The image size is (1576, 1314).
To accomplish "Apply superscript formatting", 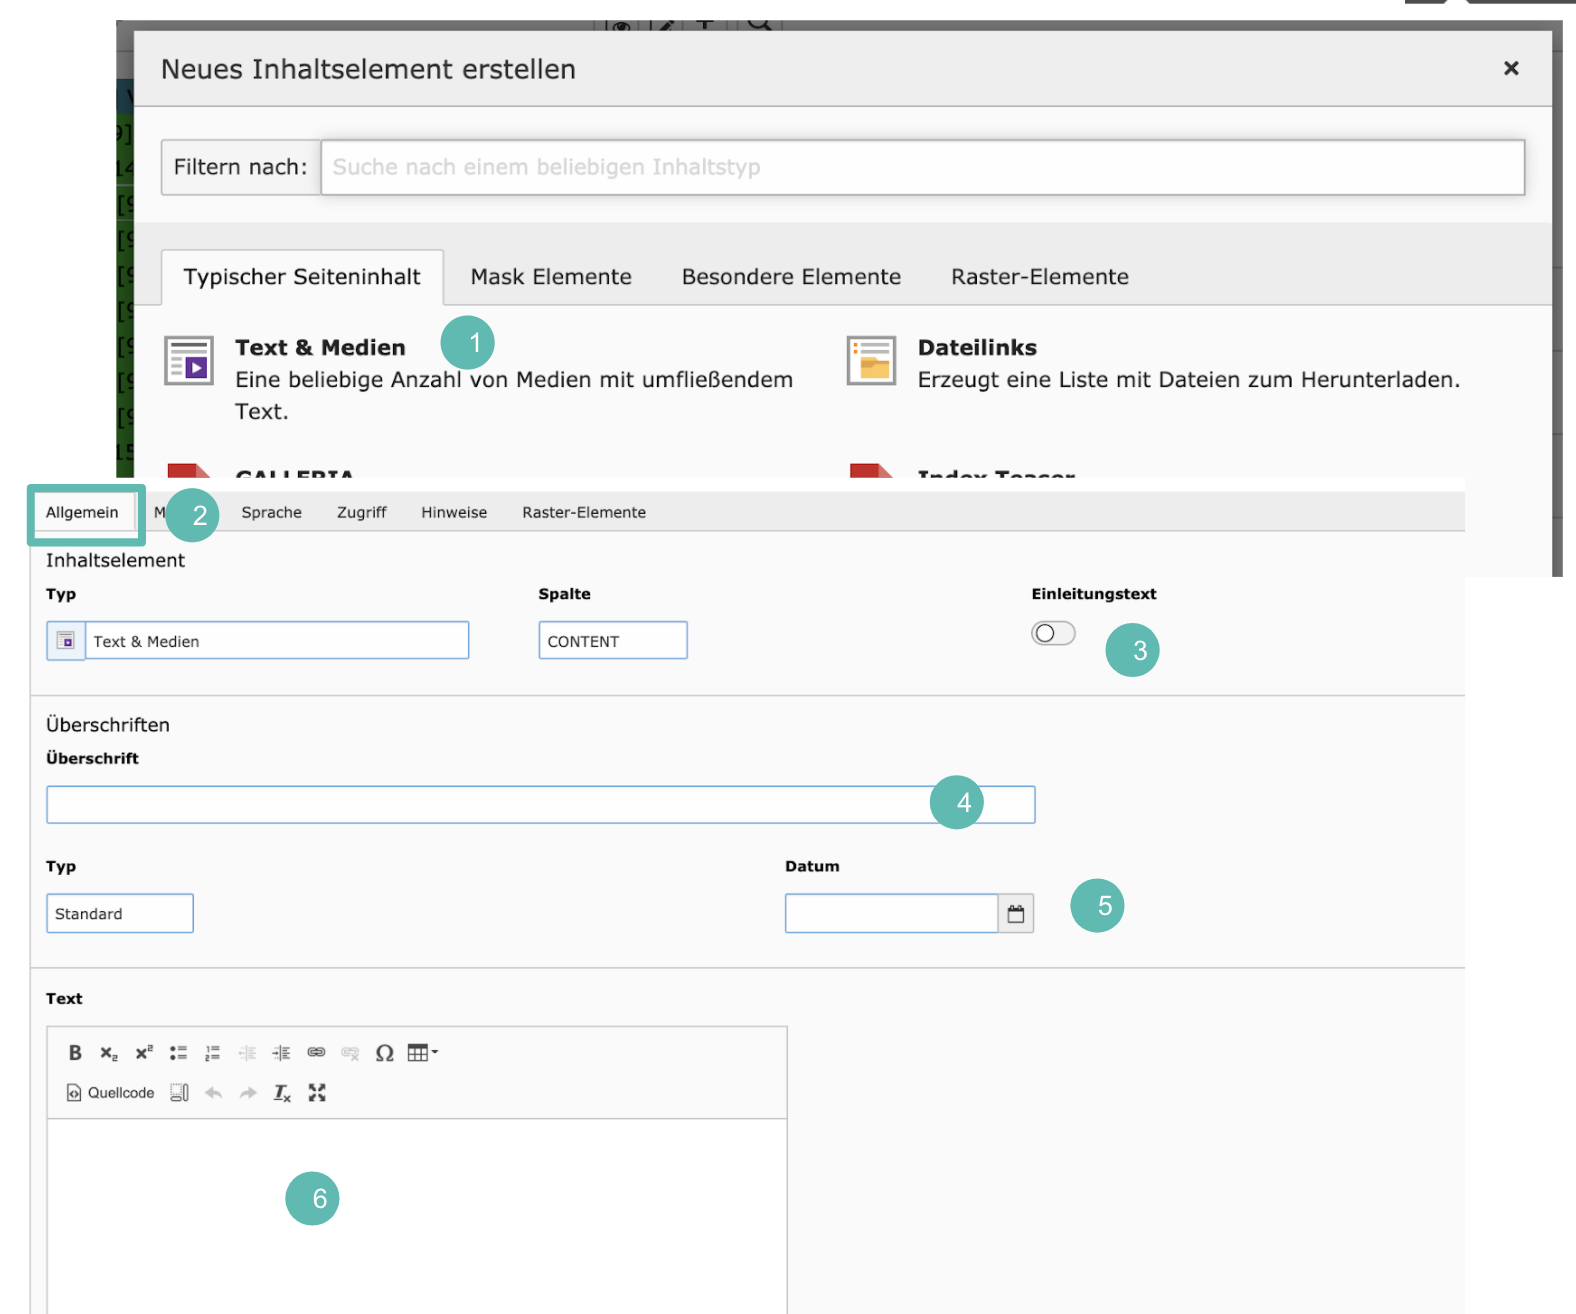I will click(x=144, y=1053).
